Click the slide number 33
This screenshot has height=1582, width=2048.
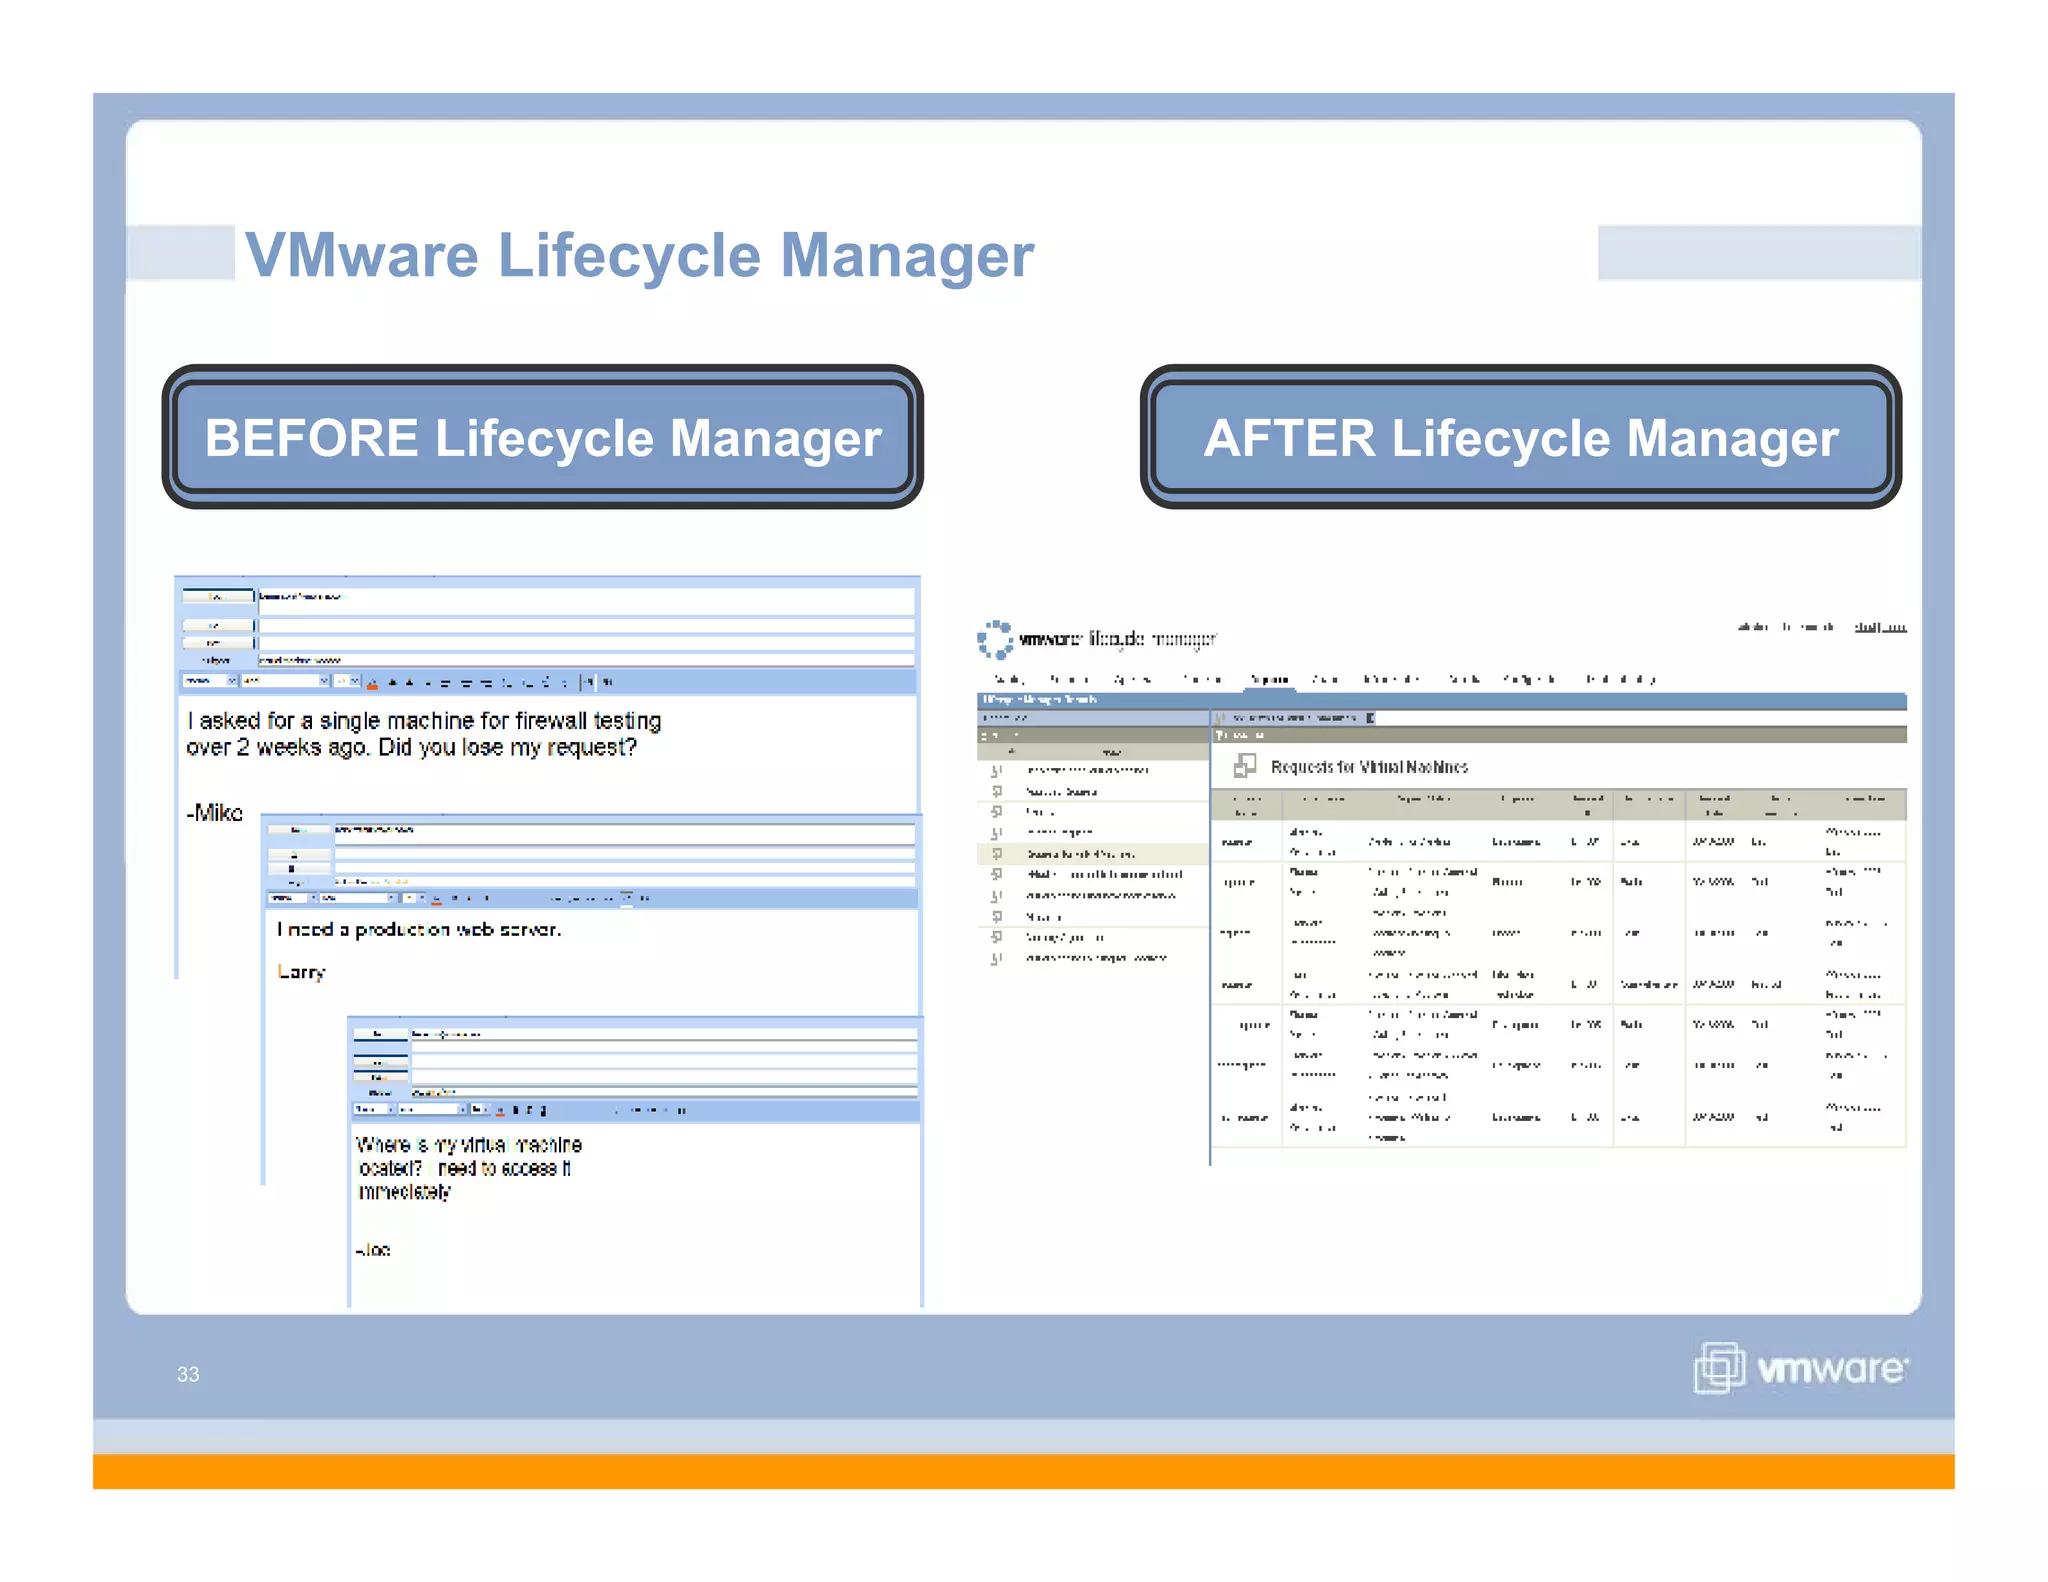click(x=188, y=1375)
